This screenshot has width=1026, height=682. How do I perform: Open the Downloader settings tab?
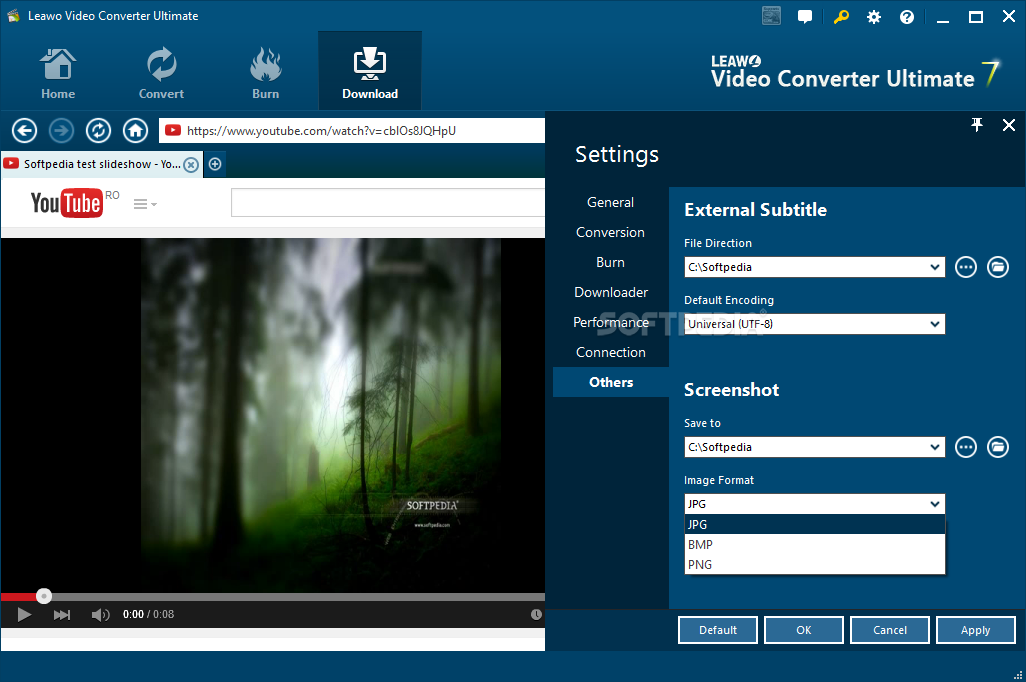610,293
